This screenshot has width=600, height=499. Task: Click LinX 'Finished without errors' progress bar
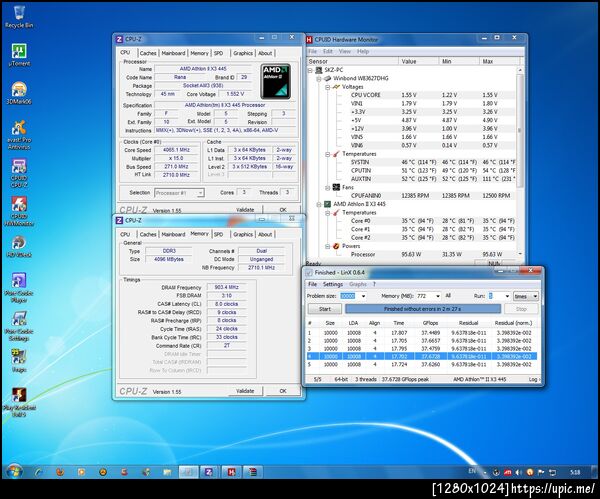(x=423, y=309)
